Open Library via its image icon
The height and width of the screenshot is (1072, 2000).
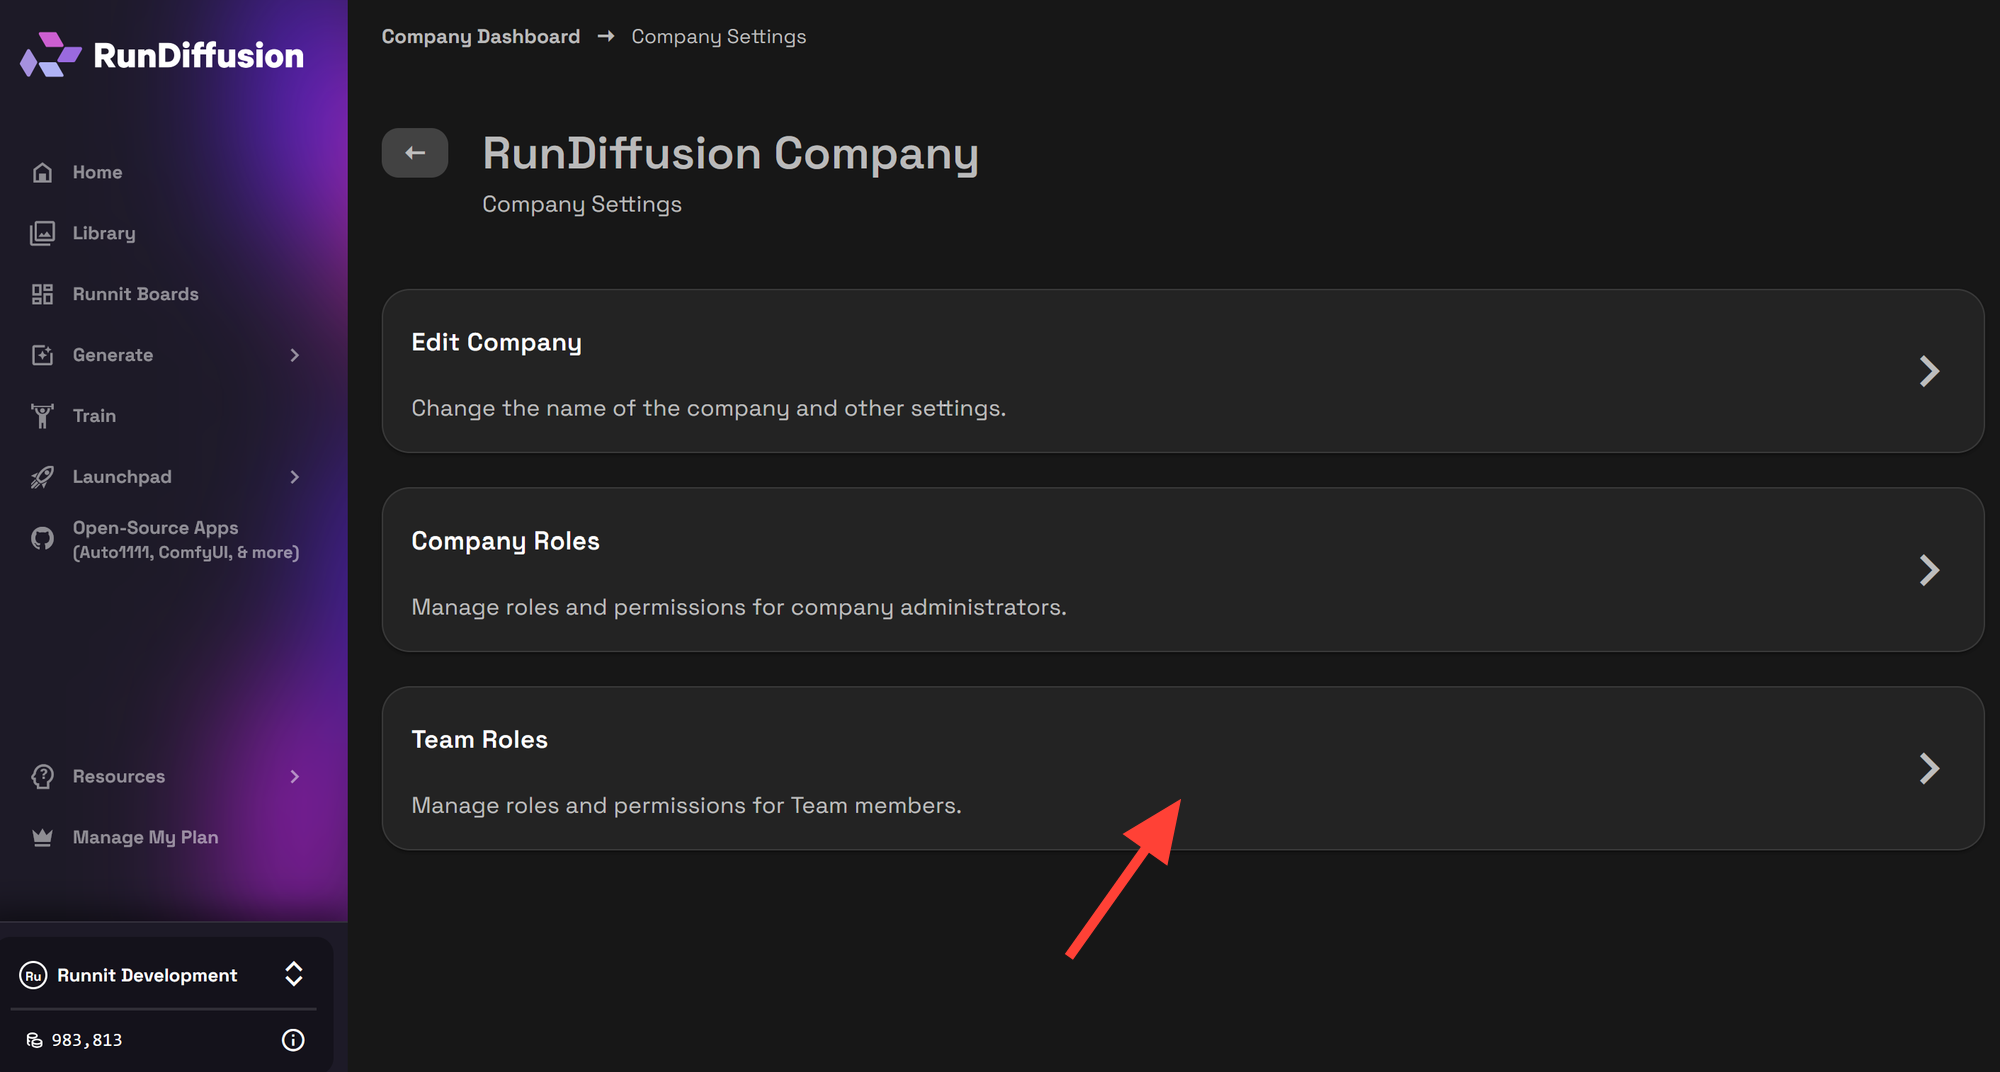(42, 233)
